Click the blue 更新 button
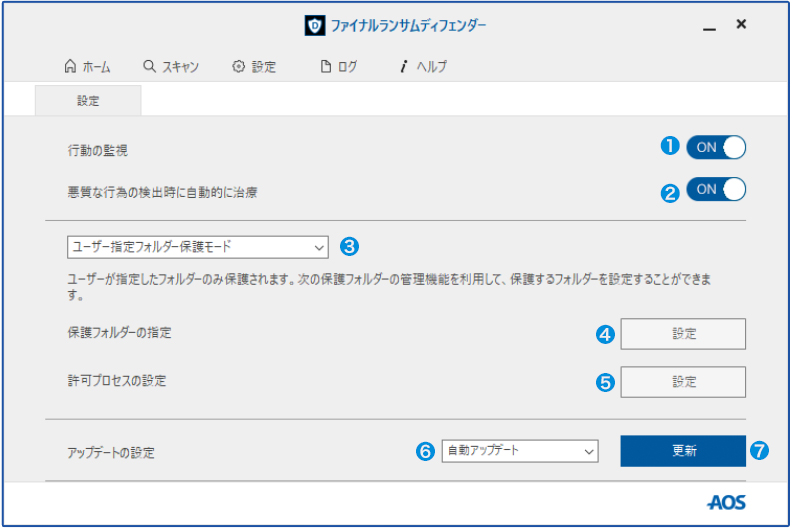 tap(683, 451)
